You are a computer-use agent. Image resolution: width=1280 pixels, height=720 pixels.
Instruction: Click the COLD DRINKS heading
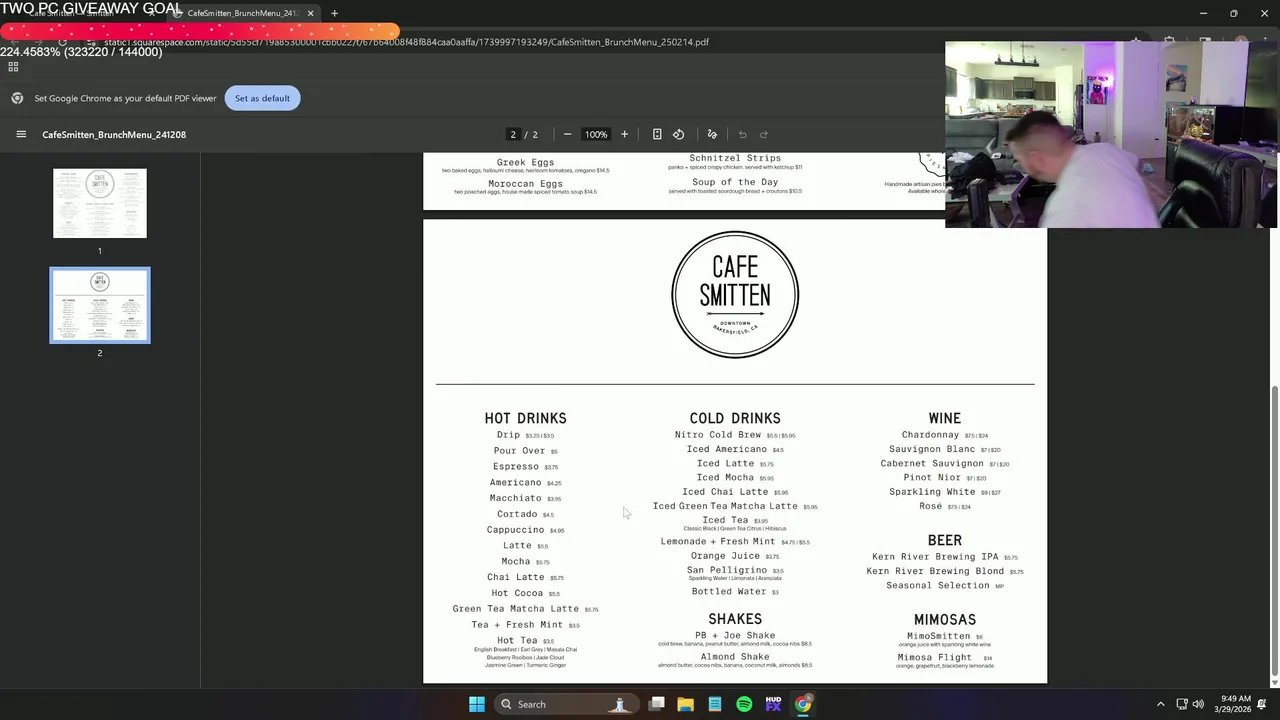point(735,418)
